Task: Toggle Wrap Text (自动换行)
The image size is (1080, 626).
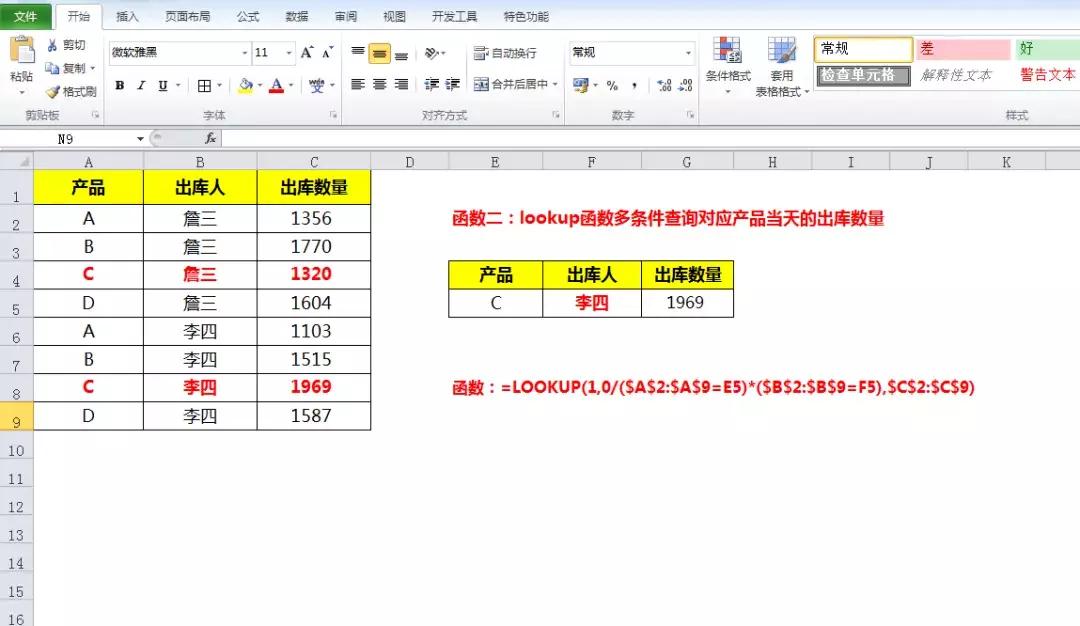Action: coord(505,53)
